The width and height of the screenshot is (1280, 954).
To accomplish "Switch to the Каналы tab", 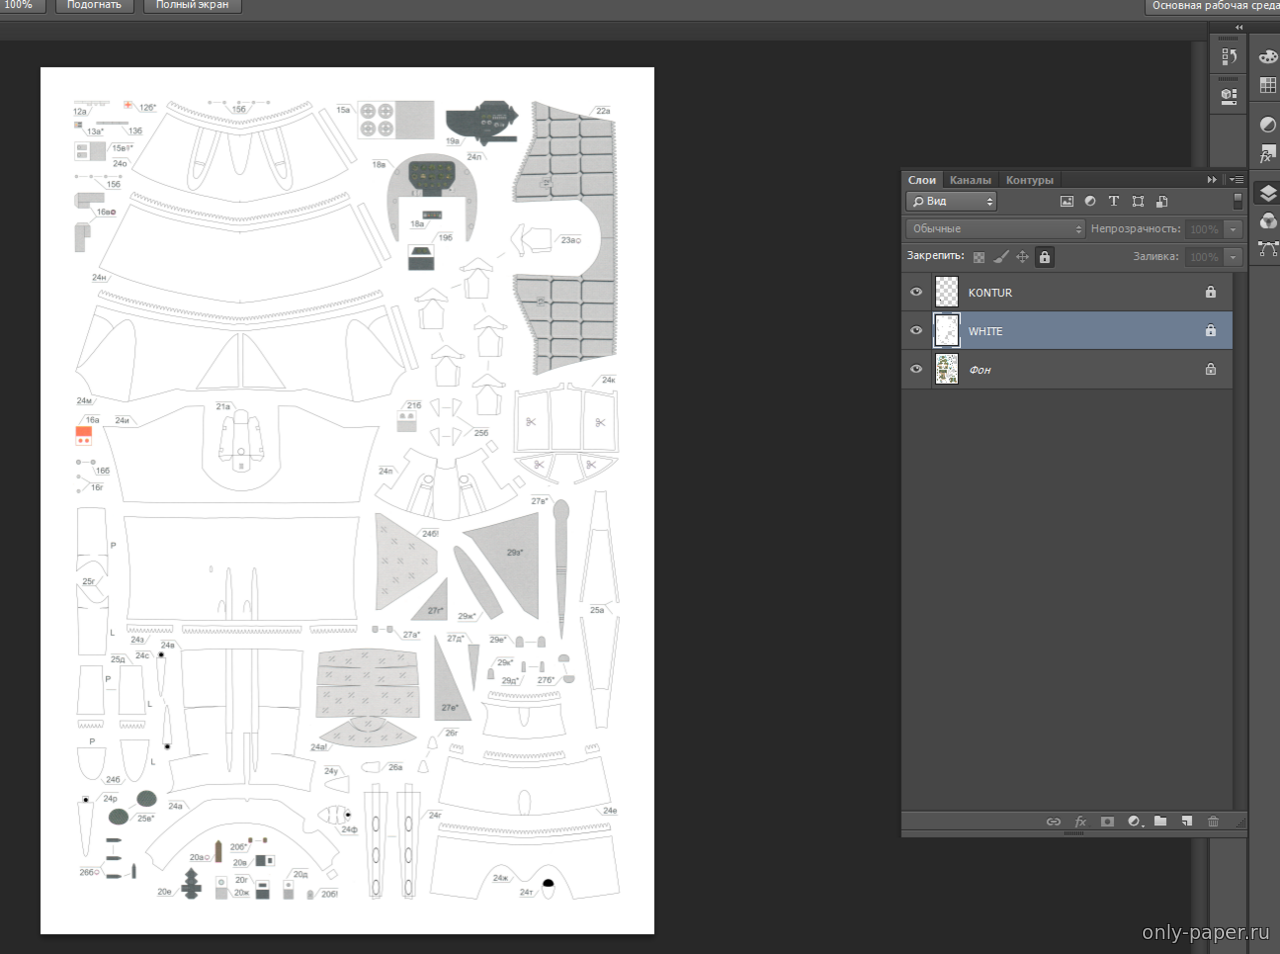I will click(x=970, y=180).
